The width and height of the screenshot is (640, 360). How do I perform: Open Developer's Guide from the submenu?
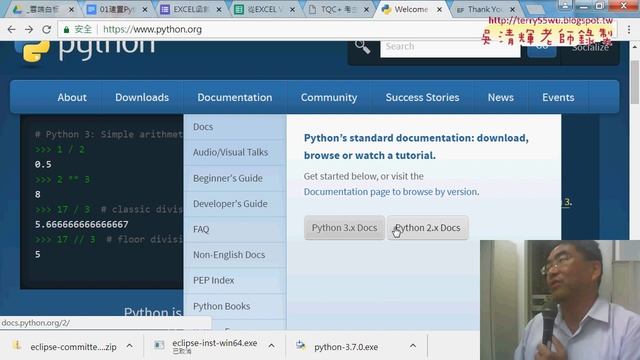[x=235, y=204]
